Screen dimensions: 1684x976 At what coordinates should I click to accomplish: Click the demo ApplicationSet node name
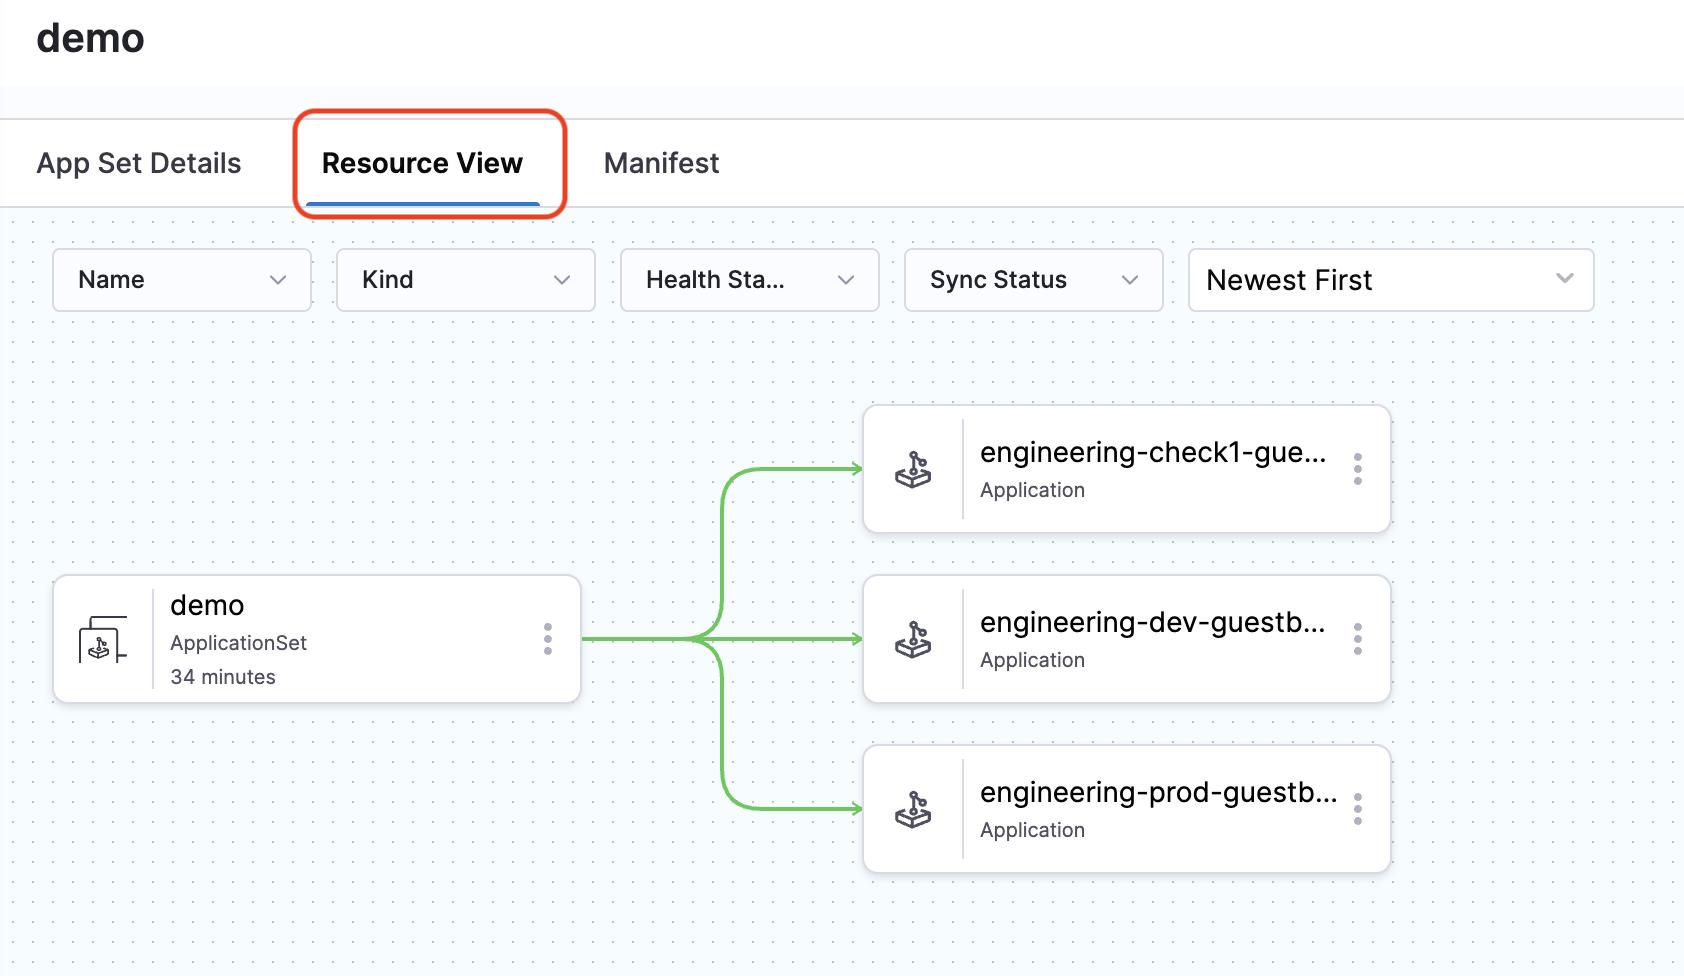pos(207,606)
